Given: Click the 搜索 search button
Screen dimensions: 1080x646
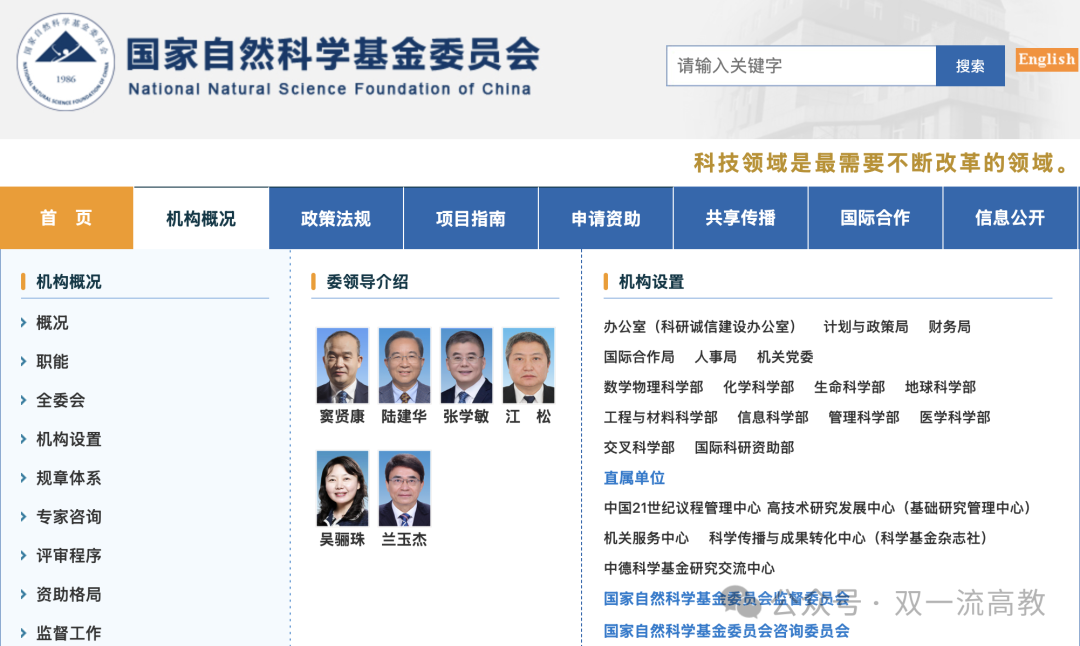Looking at the screenshot, I should coord(970,66).
